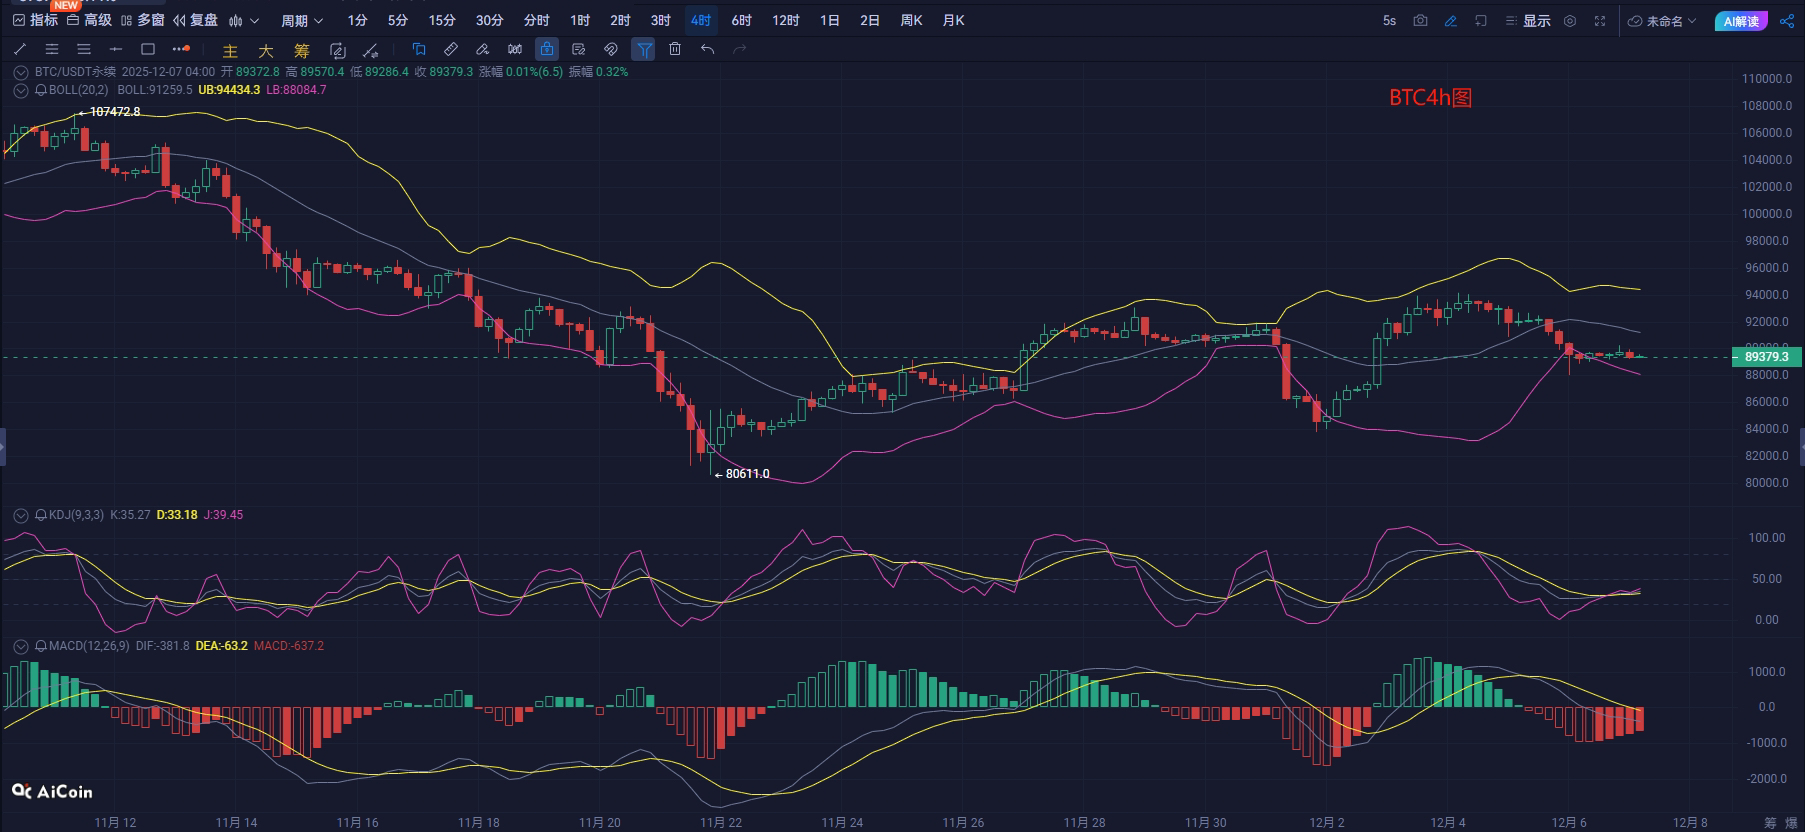1805x832 pixels.
Task: Click the AI解读 button
Action: point(1741,21)
